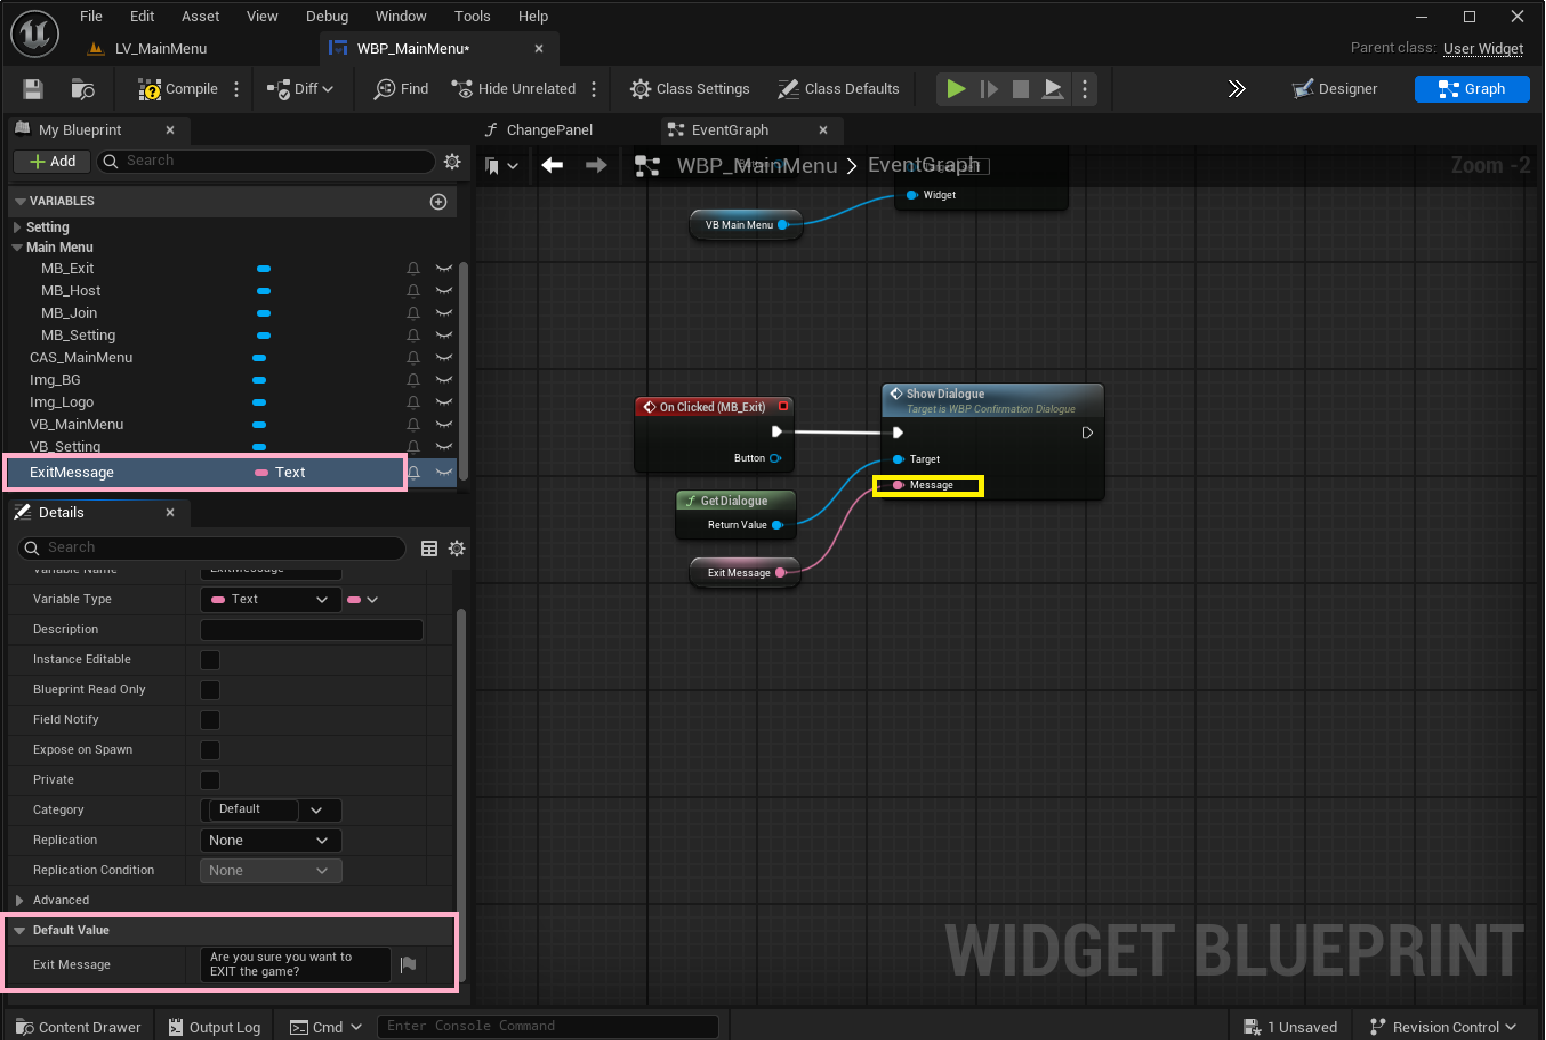Open play mode options menu
The width and height of the screenshot is (1546, 1040).
pos(1085,89)
